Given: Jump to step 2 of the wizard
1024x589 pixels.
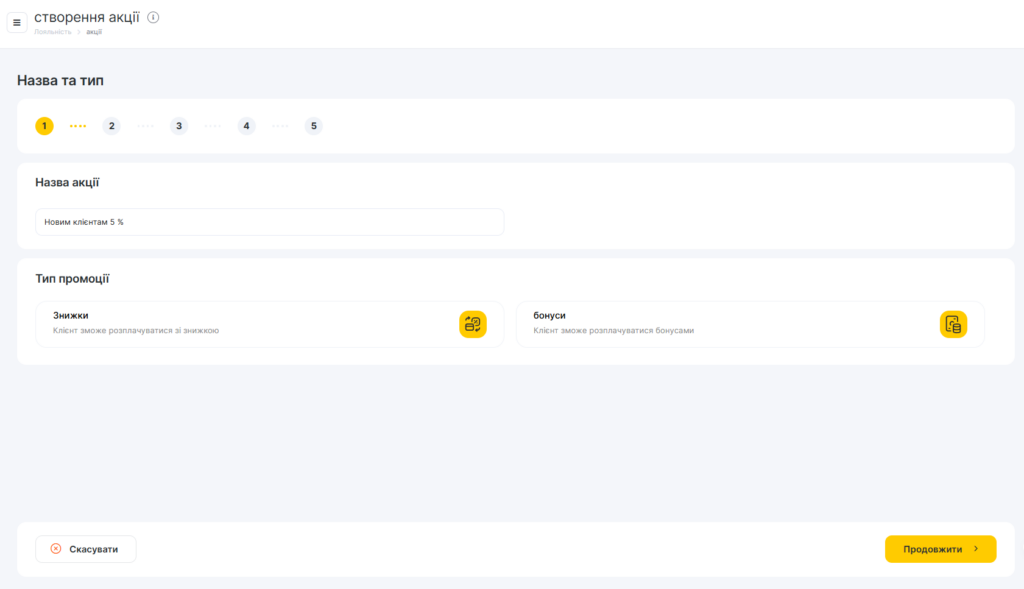Looking at the screenshot, I should (x=111, y=126).
